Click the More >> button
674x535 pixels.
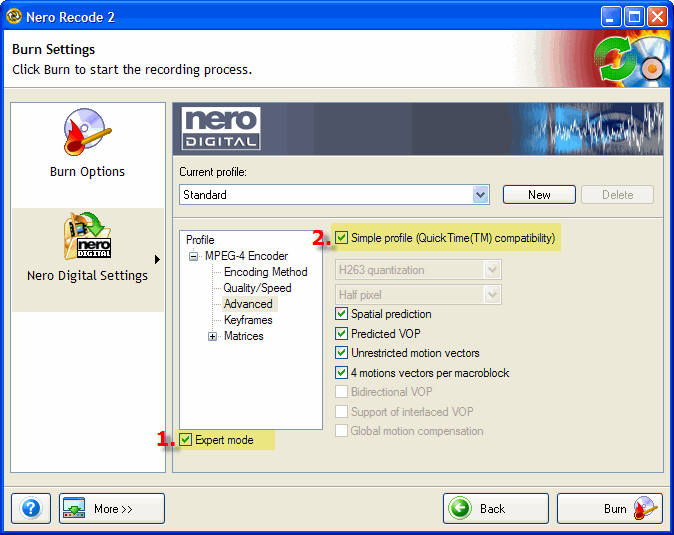coord(112,508)
